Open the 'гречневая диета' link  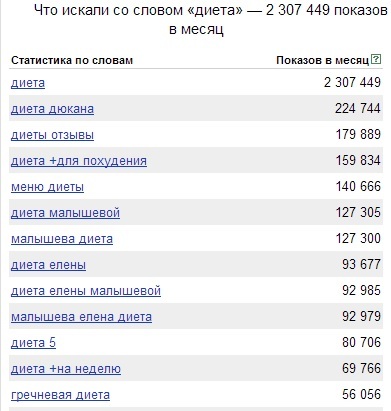(60, 395)
